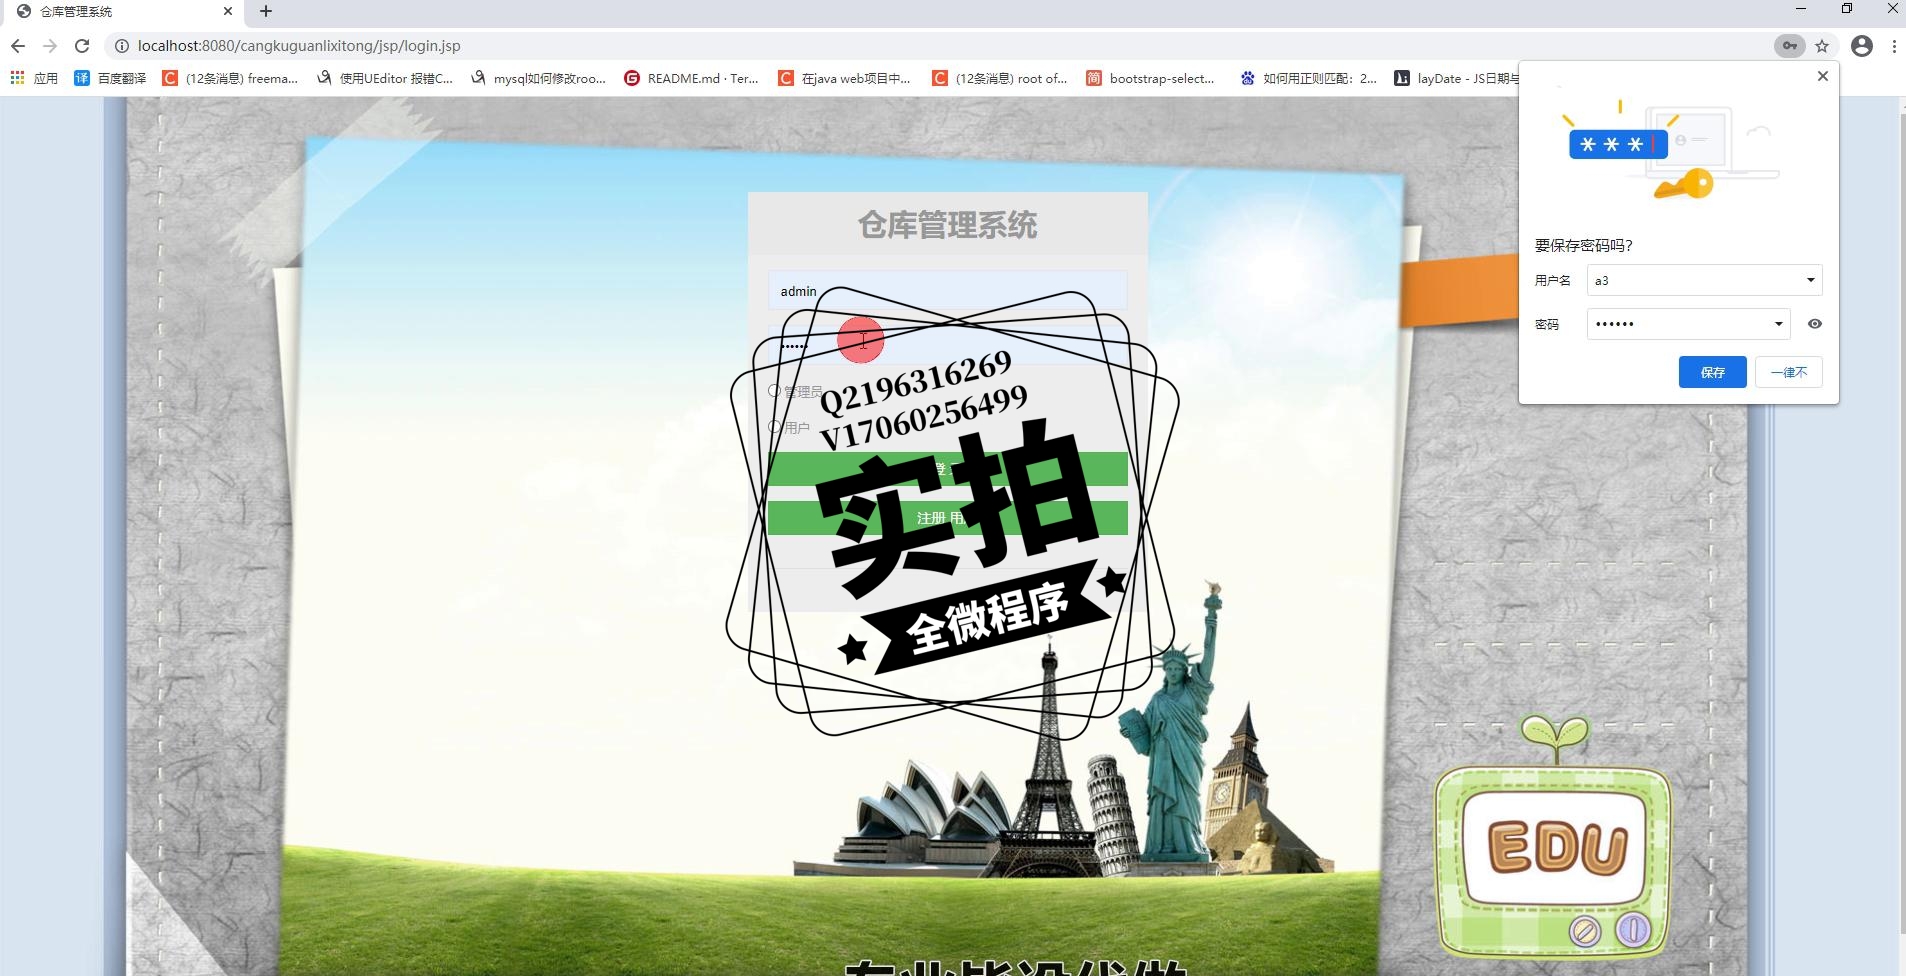
Task: Click 保存 to save the password
Action: point(1712,372)
